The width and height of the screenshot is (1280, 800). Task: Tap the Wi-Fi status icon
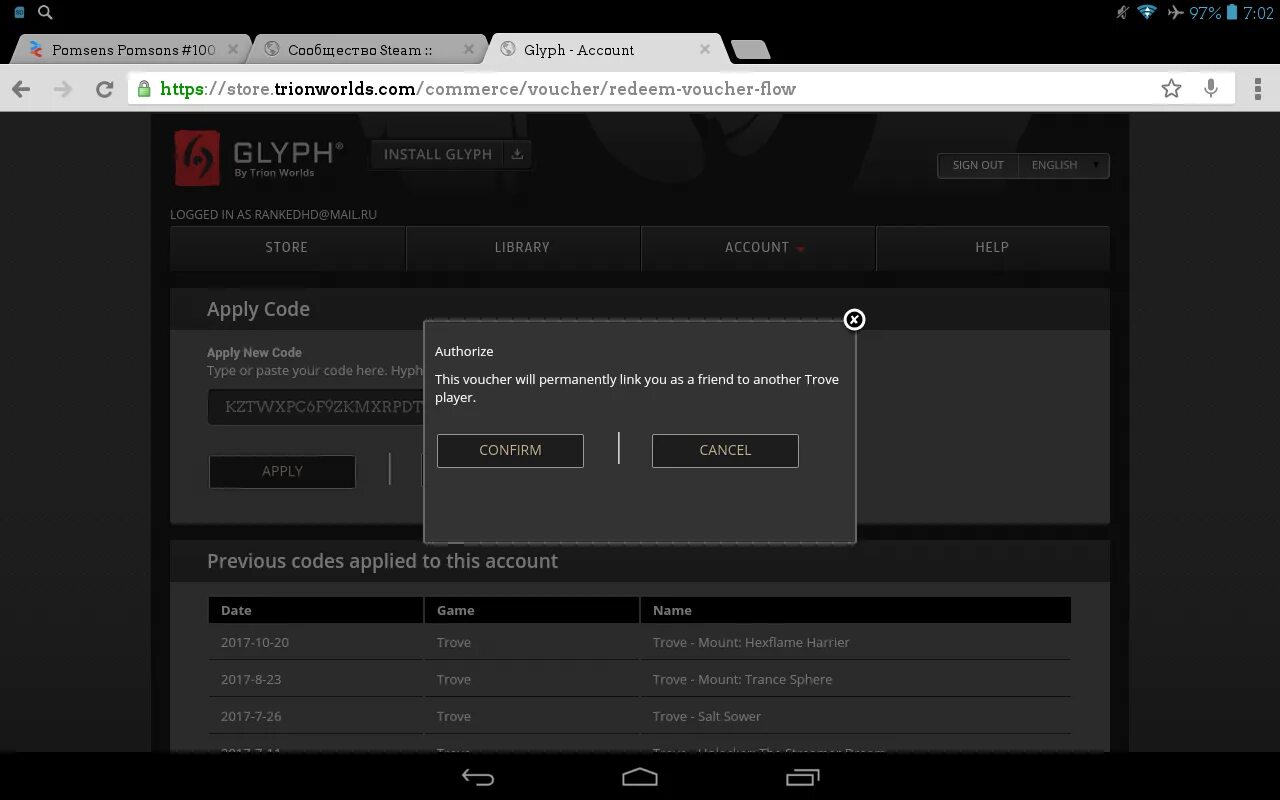1147,13
